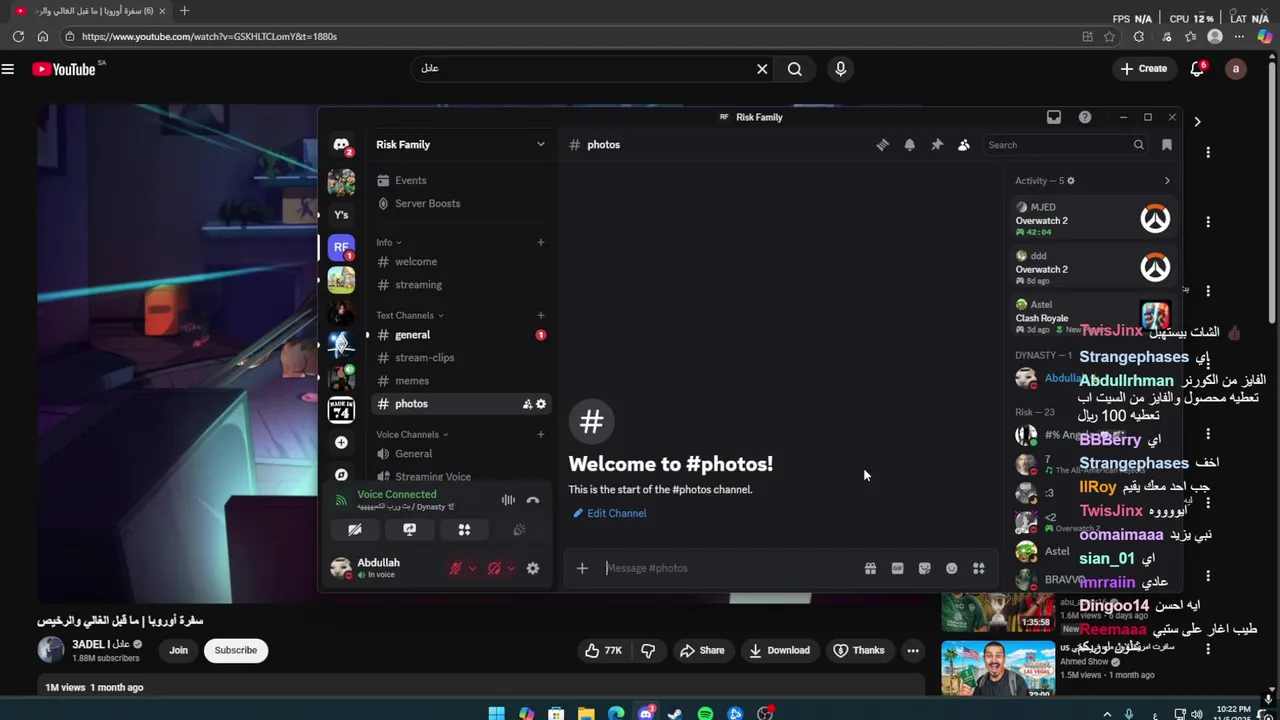
Task: Select the RF Risk Family server icon
Action: pyautogui.click(x=341, y=247)
